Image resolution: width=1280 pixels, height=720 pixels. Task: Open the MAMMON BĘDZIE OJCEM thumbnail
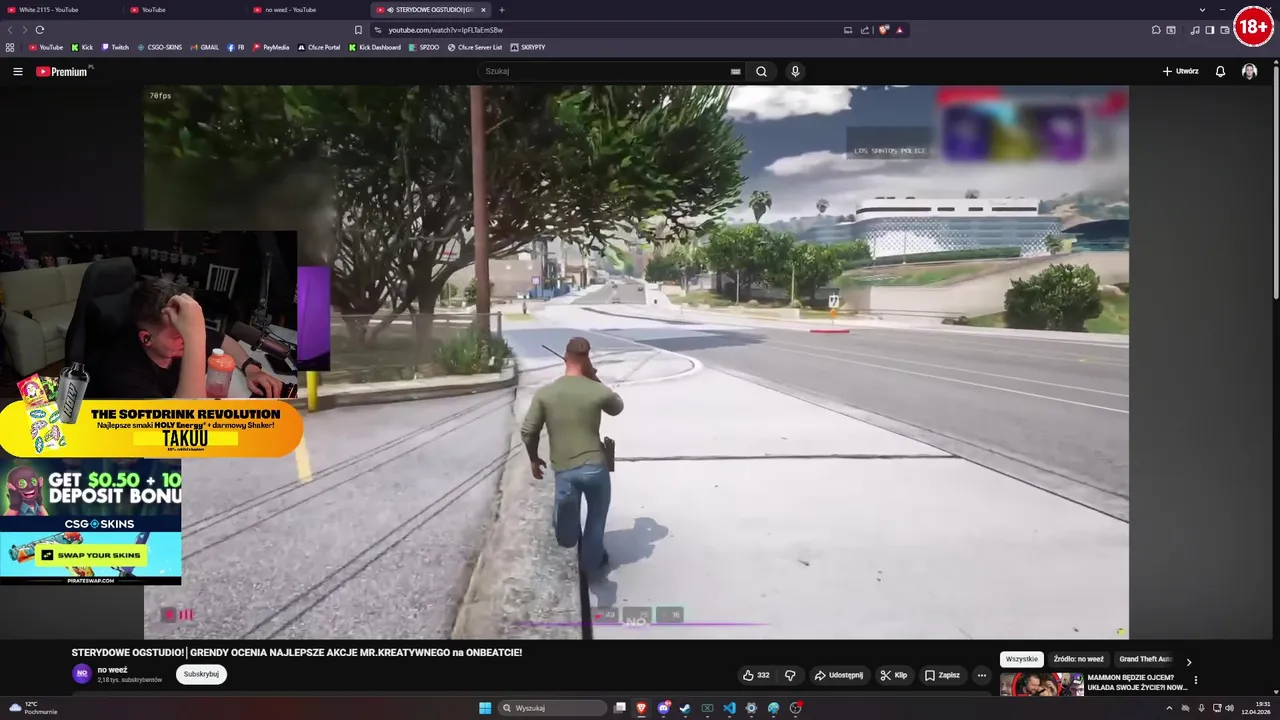[x=1042, y=685]
